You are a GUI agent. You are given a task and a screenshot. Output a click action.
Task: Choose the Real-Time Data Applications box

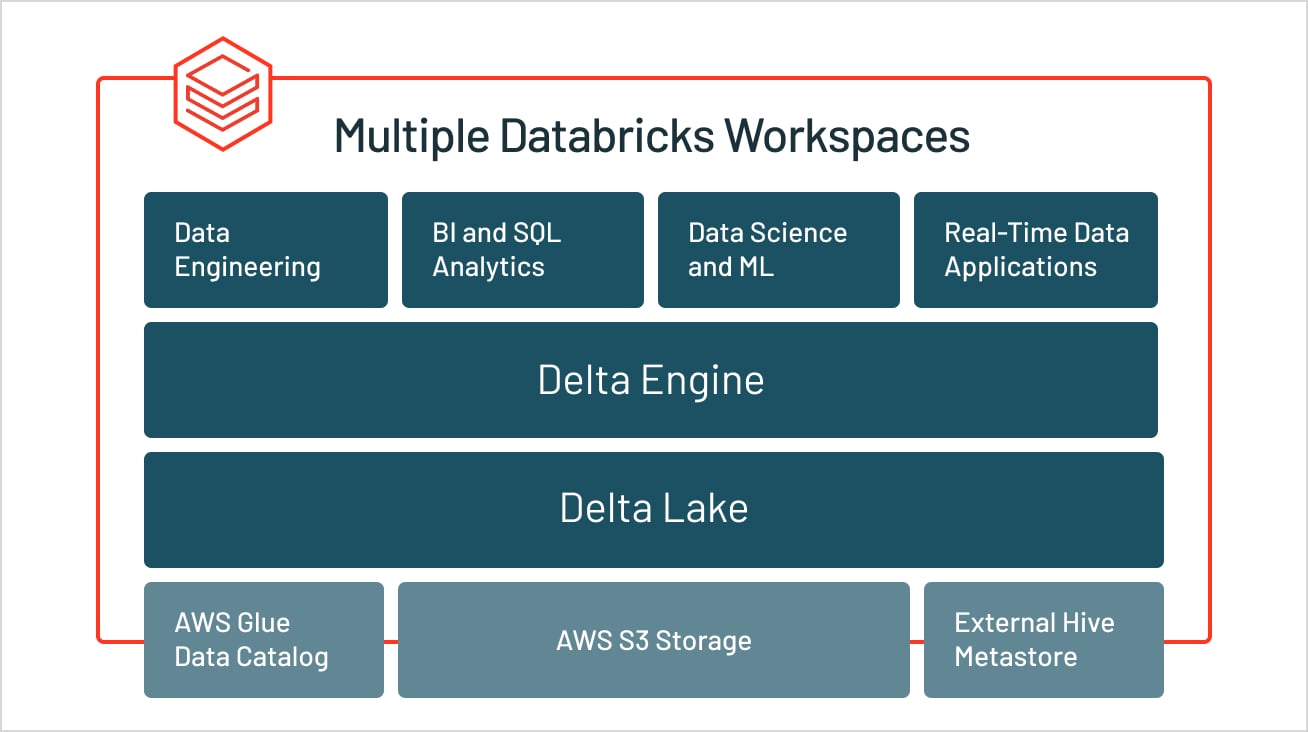point(1036,250)
